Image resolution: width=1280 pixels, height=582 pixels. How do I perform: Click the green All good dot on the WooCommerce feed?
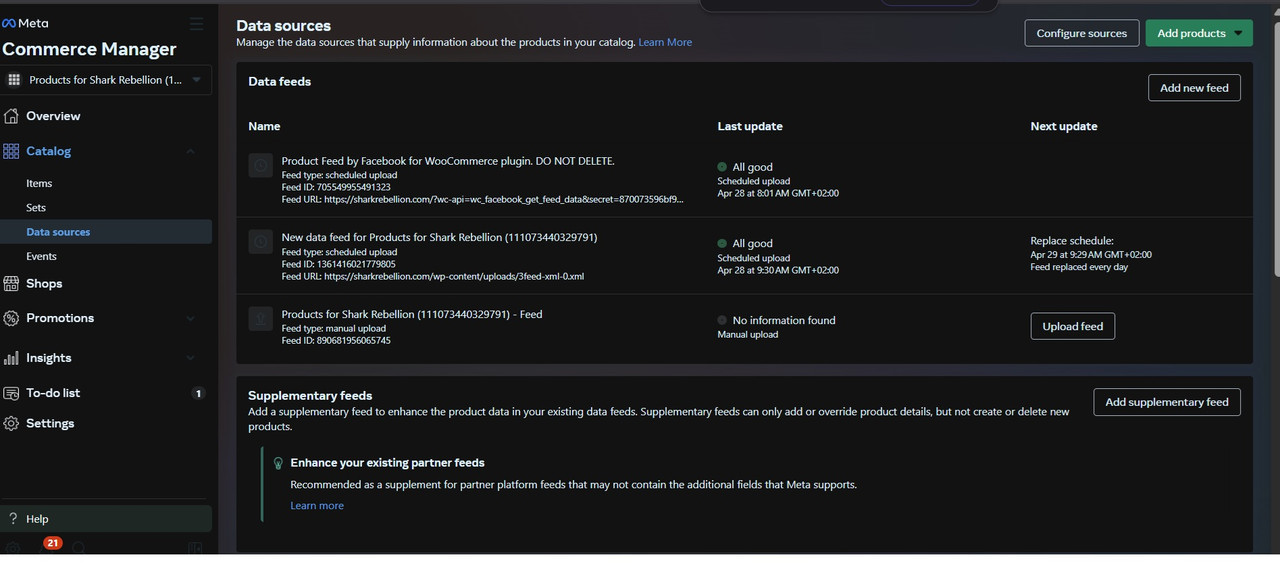click(722, 167)
